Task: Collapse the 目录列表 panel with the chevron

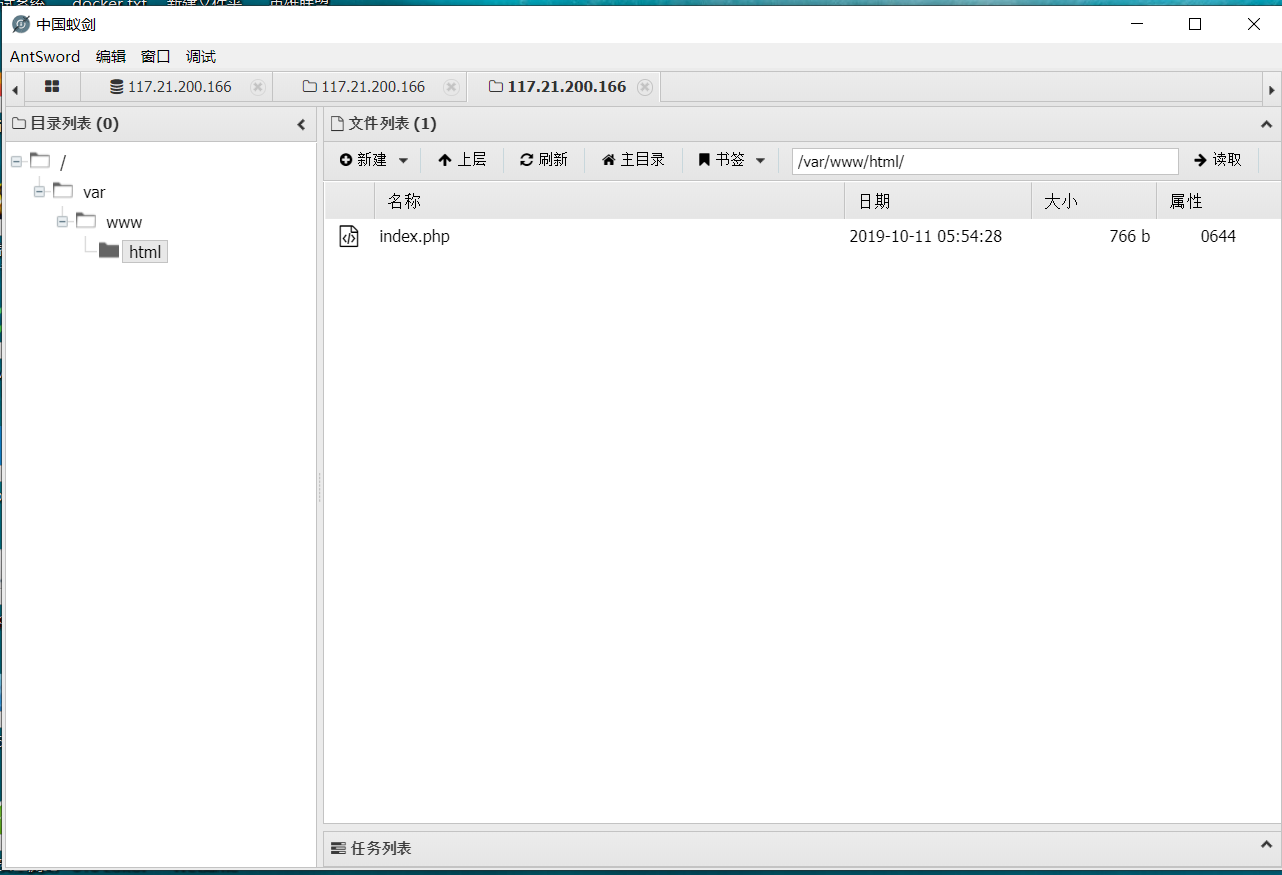Action: click(x=301, y=124)
